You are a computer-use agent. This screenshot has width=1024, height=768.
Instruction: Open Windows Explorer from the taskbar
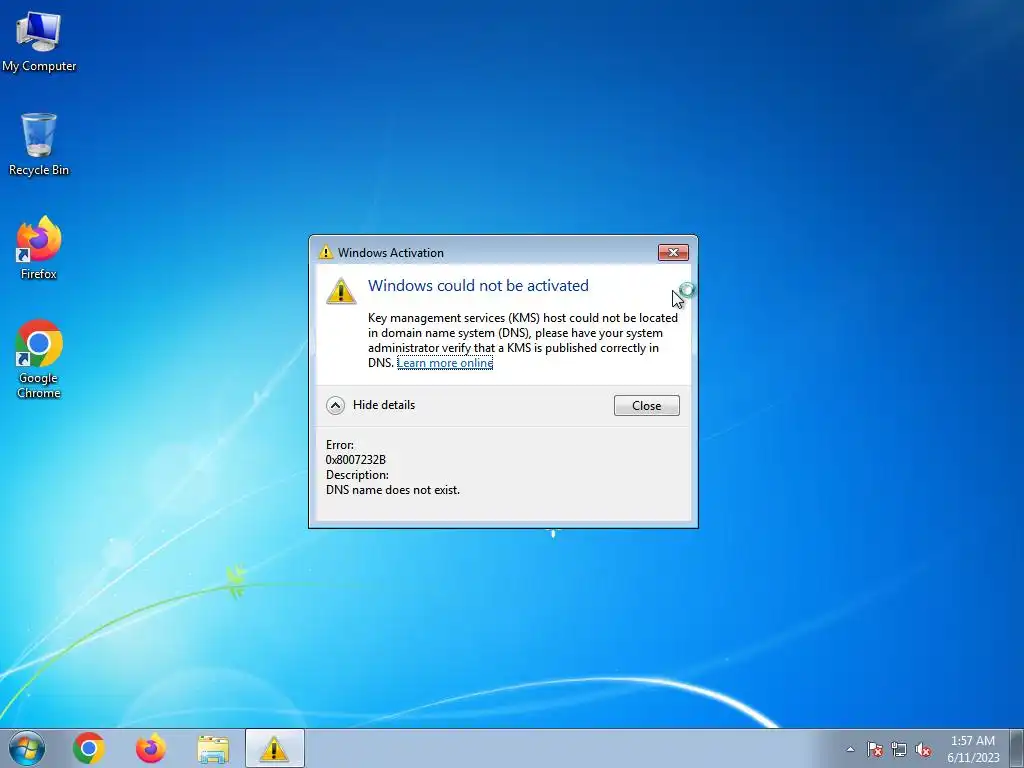[x=213, y=749]
